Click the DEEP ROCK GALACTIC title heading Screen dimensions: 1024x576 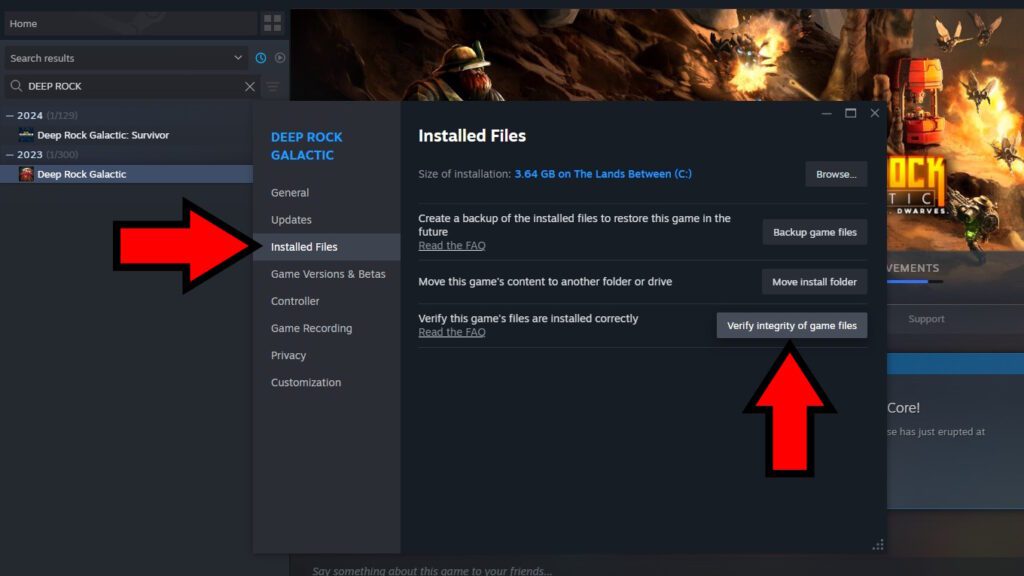click(306, 146)
